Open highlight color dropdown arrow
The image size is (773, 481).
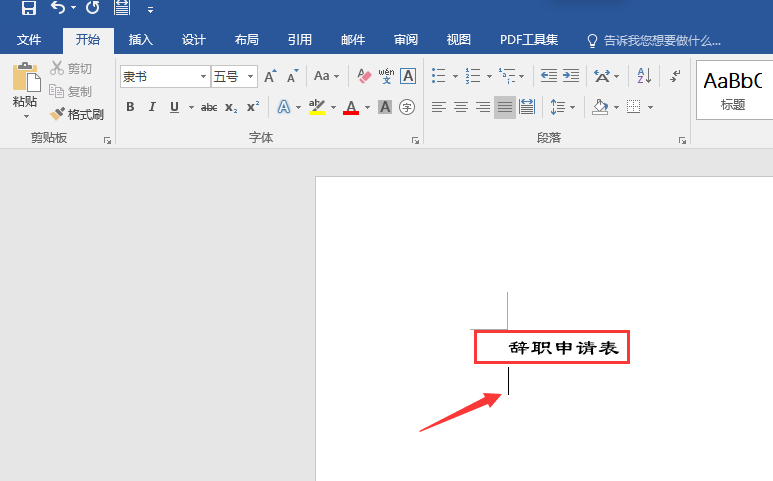(334, 107)
